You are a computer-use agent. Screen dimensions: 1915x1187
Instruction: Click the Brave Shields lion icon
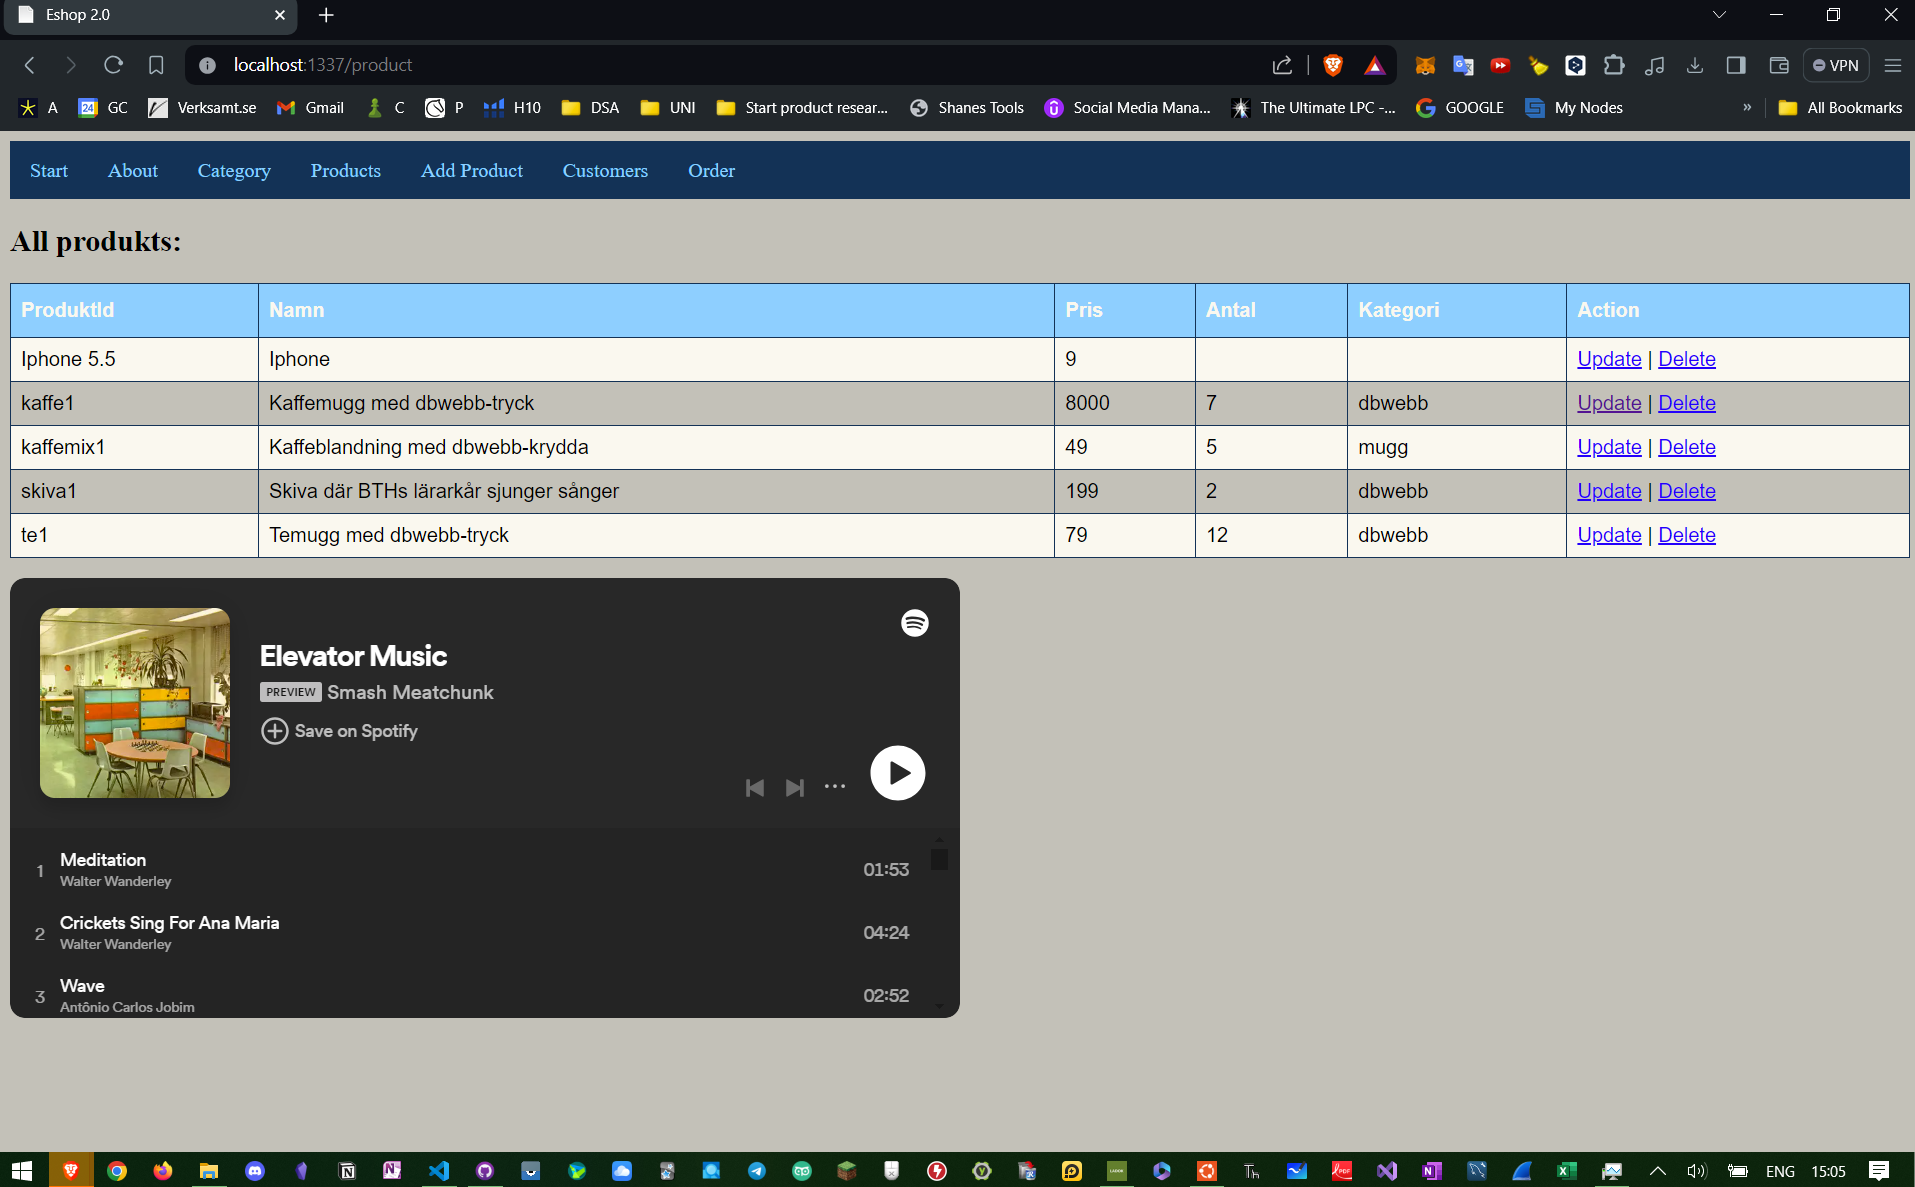pos(1332,65)
